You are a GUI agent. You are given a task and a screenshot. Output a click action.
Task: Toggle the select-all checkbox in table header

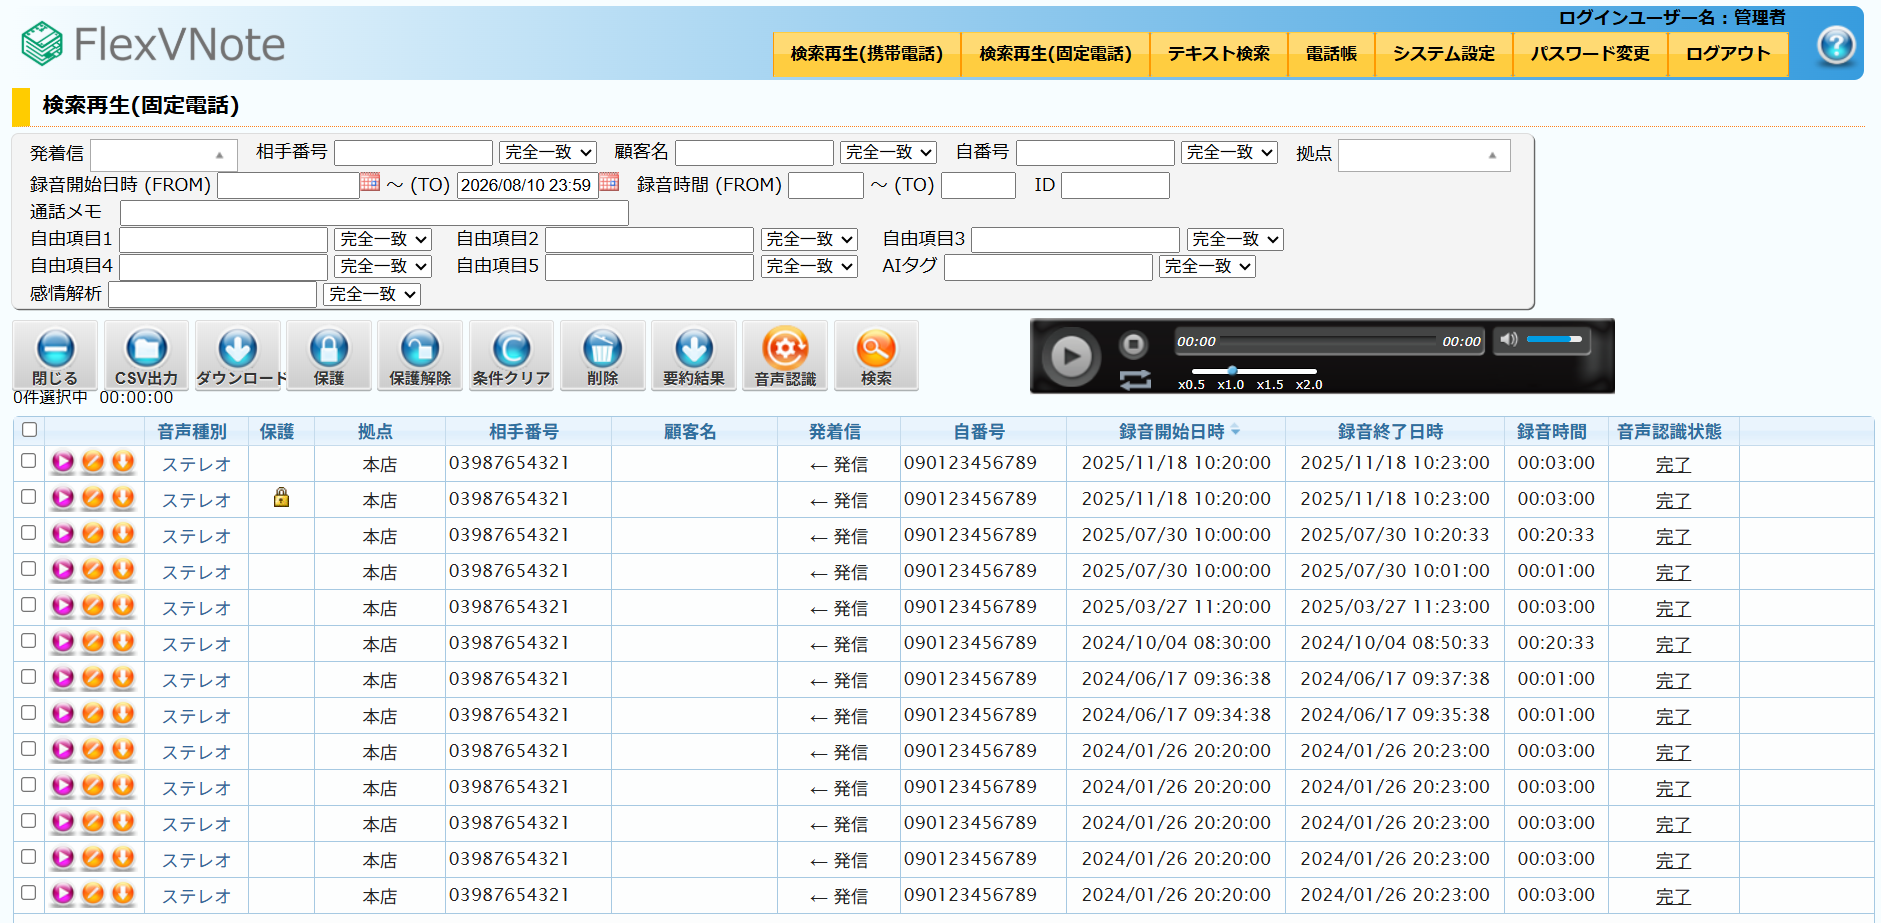point(29,429)
